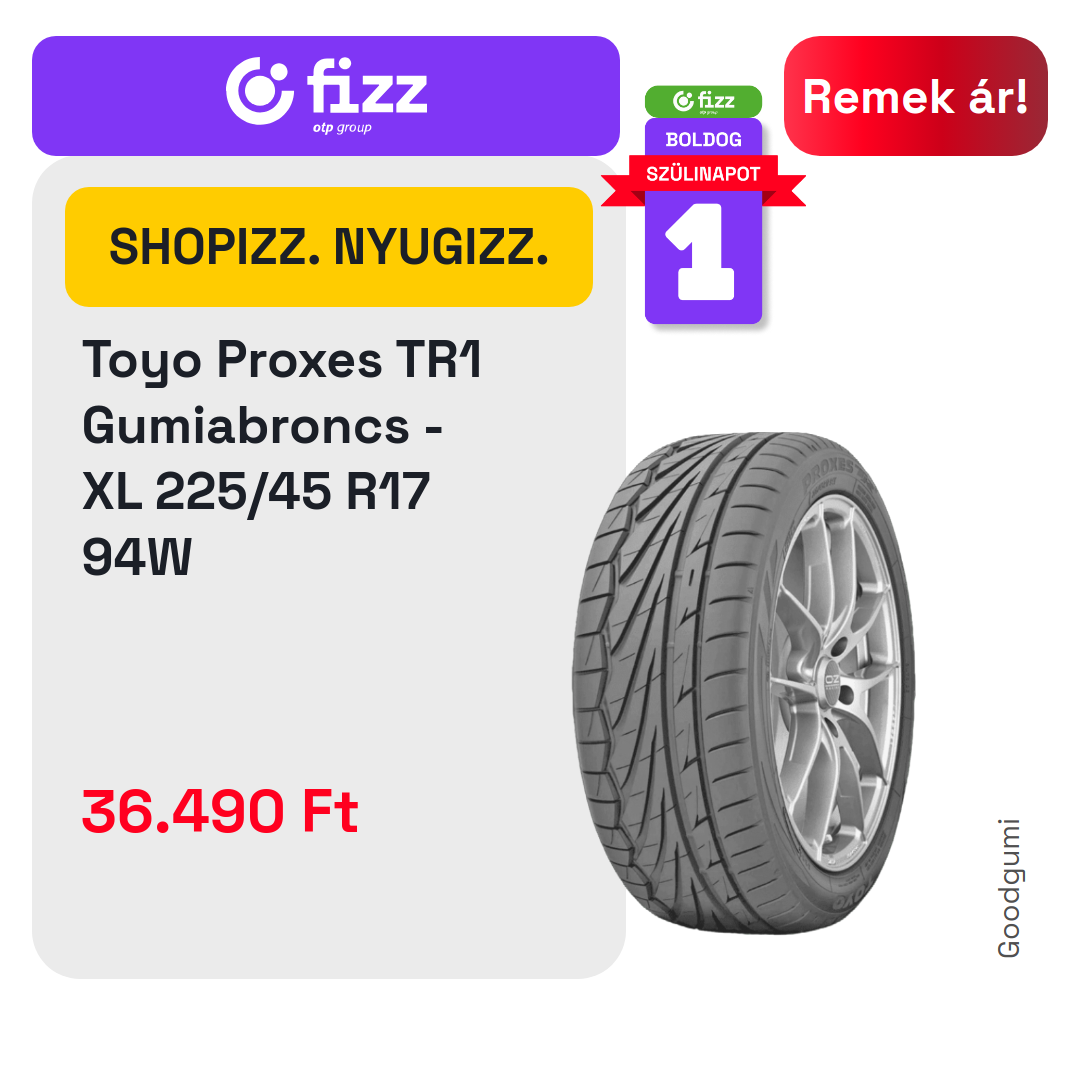Click the Goodgumi vertical seller label
This screenshot has height=1080, width=1080.
pyautogui.click(x=1009, y=888)
